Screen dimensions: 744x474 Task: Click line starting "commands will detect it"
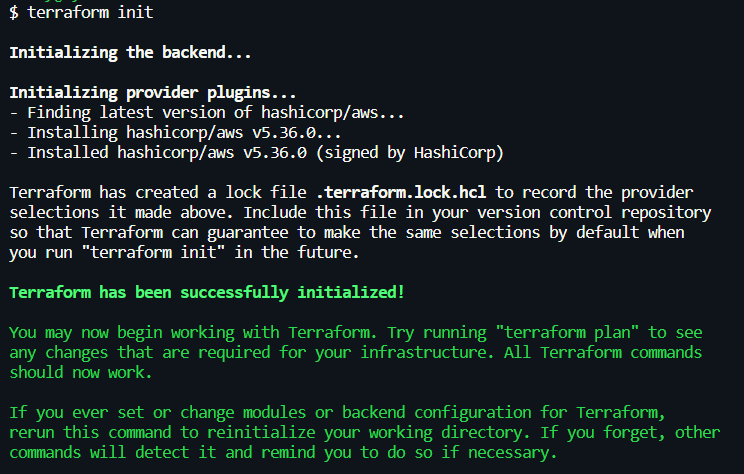(283, 453)
